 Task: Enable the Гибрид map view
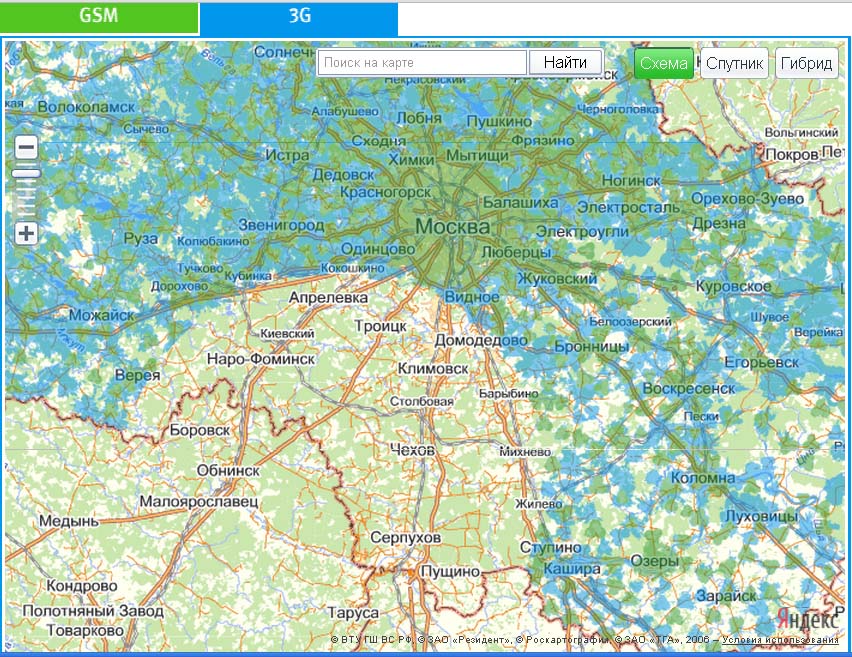807,63
